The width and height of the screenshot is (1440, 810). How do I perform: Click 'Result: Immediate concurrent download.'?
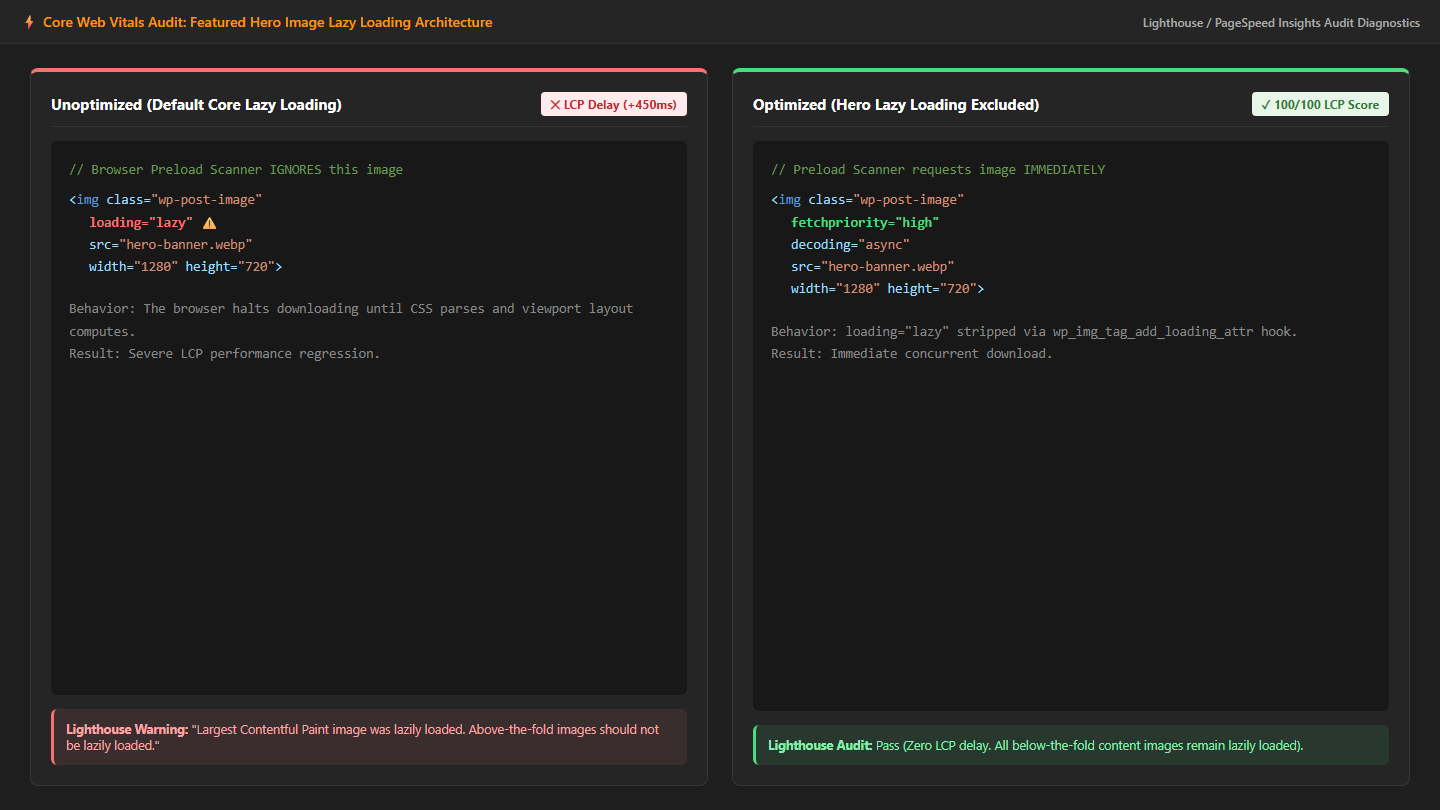912,354
